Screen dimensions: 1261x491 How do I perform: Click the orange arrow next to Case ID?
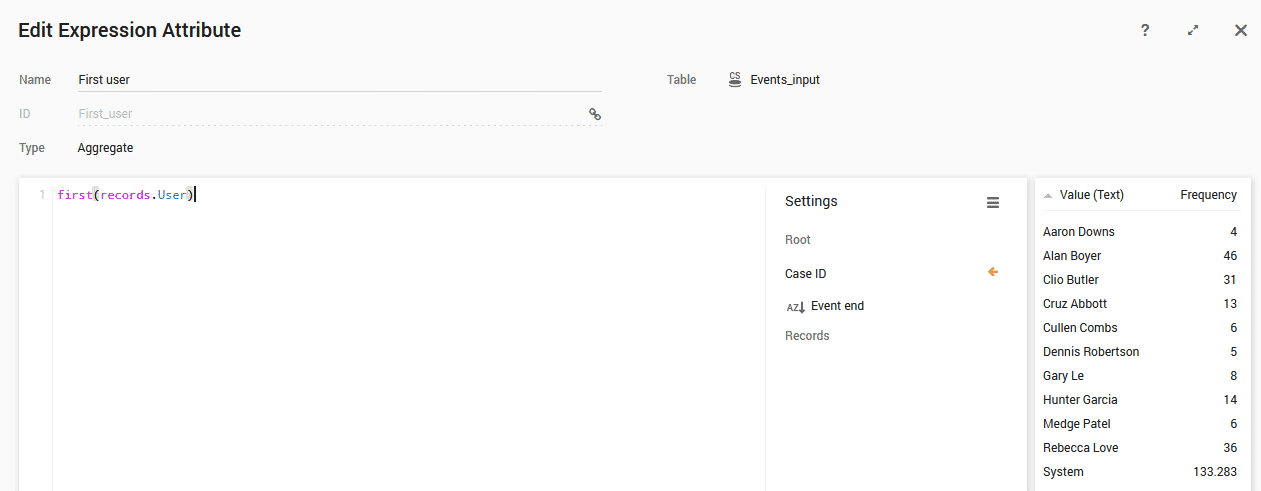(x=993, y=272)
